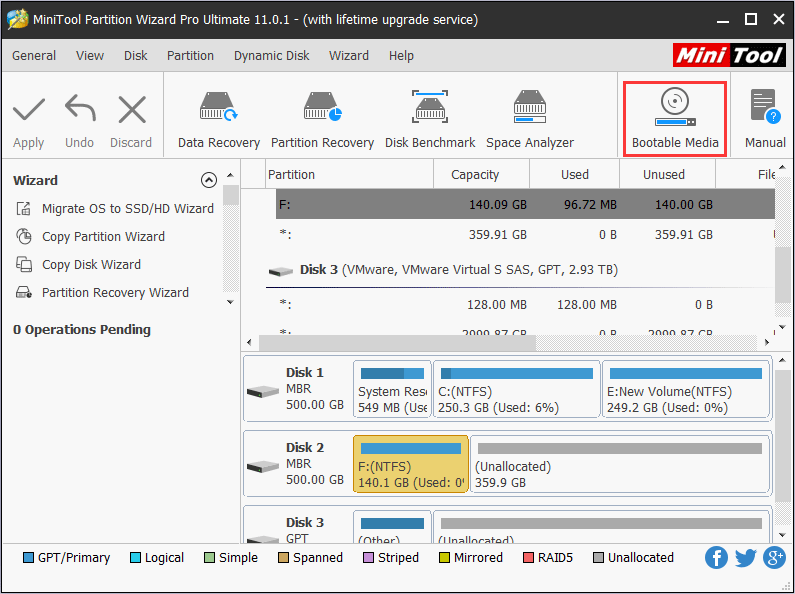Sort by Partition column header
Screen dimensions: 795x594
point(349,174)
